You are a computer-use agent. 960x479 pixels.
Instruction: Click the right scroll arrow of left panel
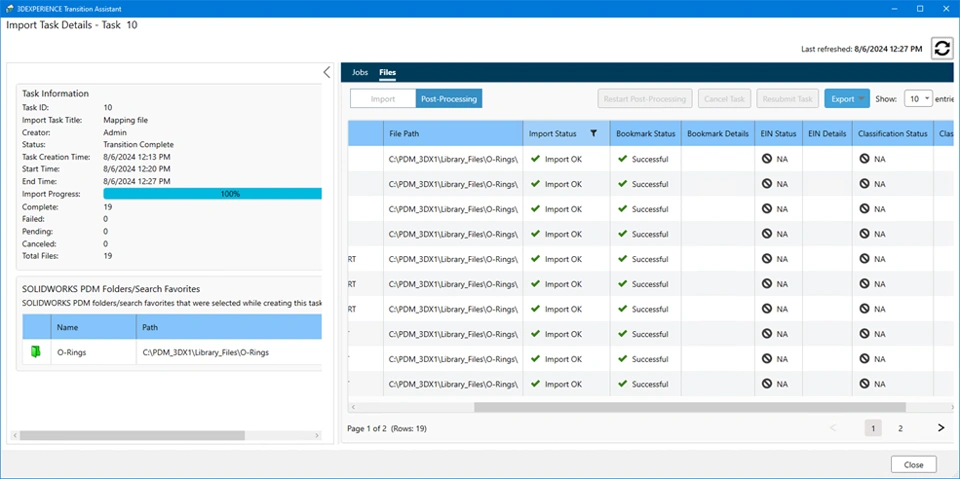pyautogui.click(x=317, y=436)
